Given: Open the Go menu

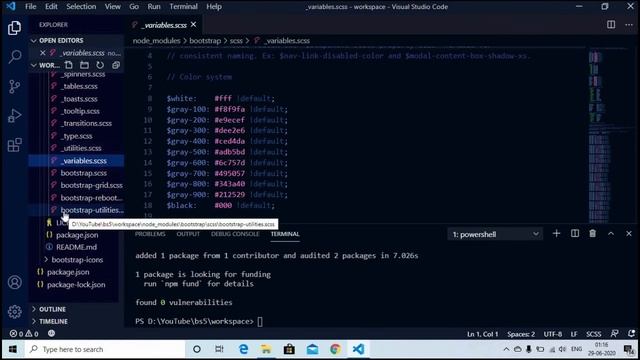Looking at the screenshot, I should coord(134,7).
